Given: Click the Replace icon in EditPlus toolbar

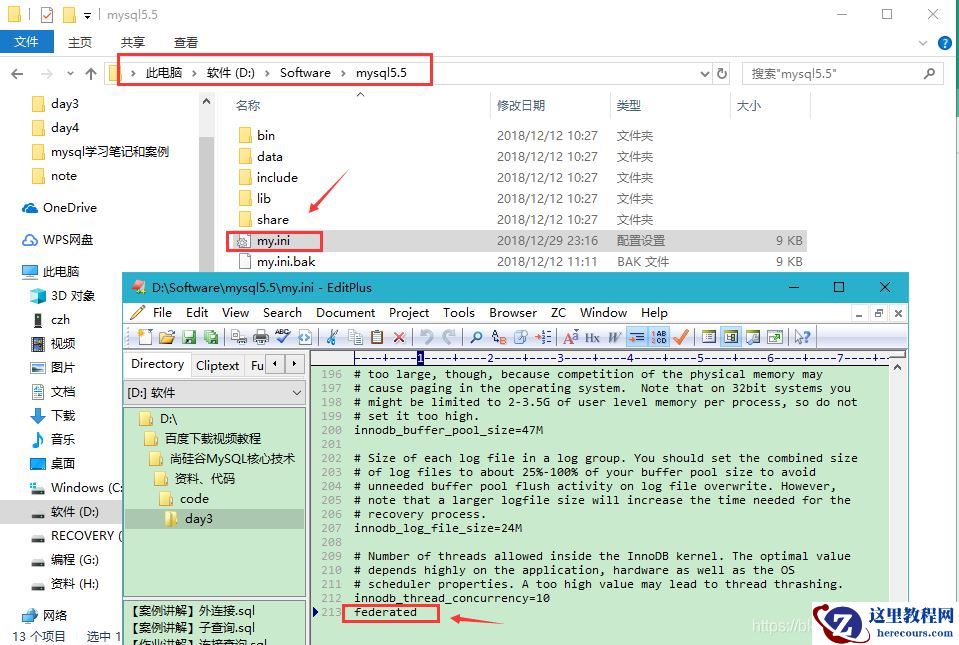Looking at the screenshot, I should click(500, 337).
